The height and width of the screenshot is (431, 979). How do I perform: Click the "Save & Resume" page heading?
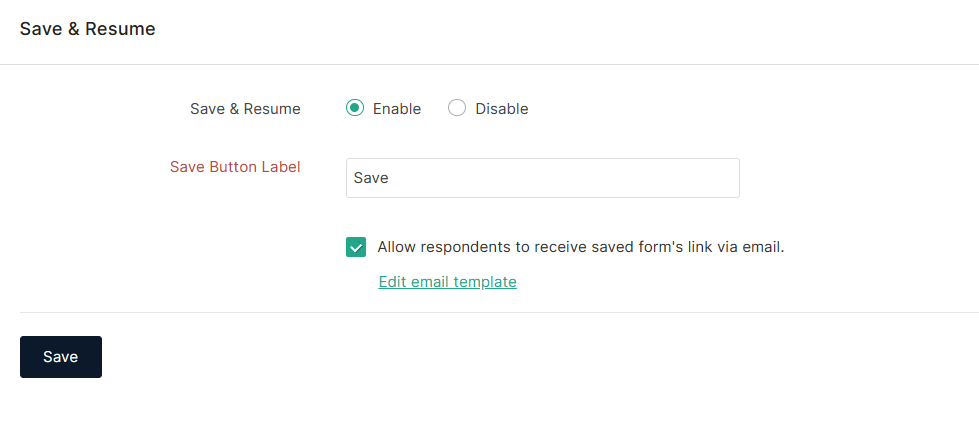click(x=88, y=29)
